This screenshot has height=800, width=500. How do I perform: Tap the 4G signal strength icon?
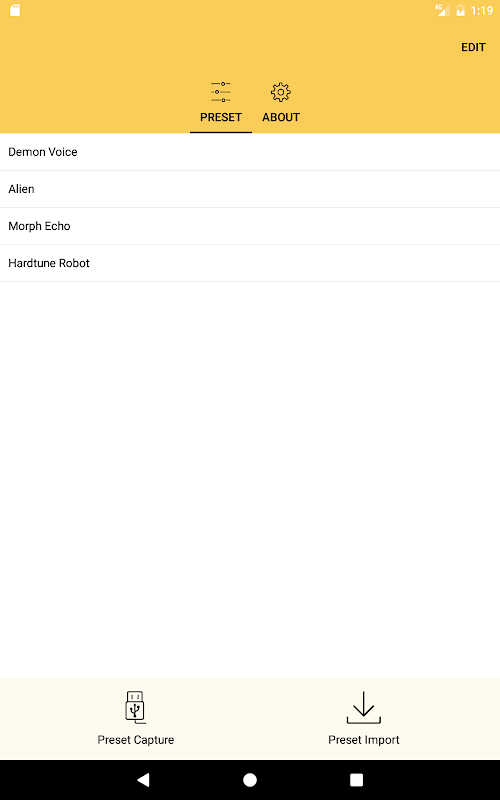coord(442,10)
